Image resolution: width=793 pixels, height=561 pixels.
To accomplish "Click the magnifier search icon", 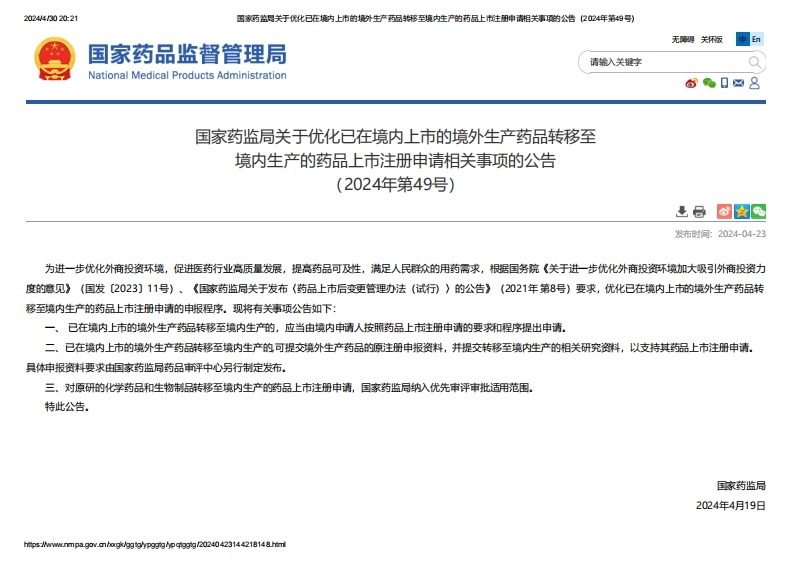I will coord(756,62).
